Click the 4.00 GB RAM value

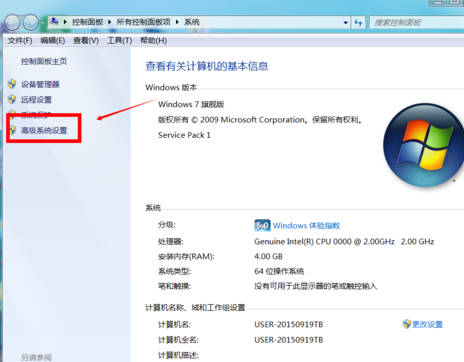268,256
